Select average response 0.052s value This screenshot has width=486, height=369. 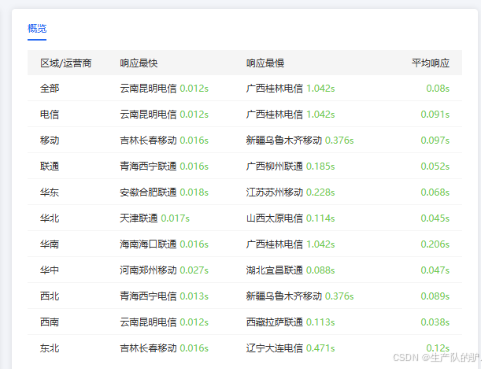pos(435,166)
